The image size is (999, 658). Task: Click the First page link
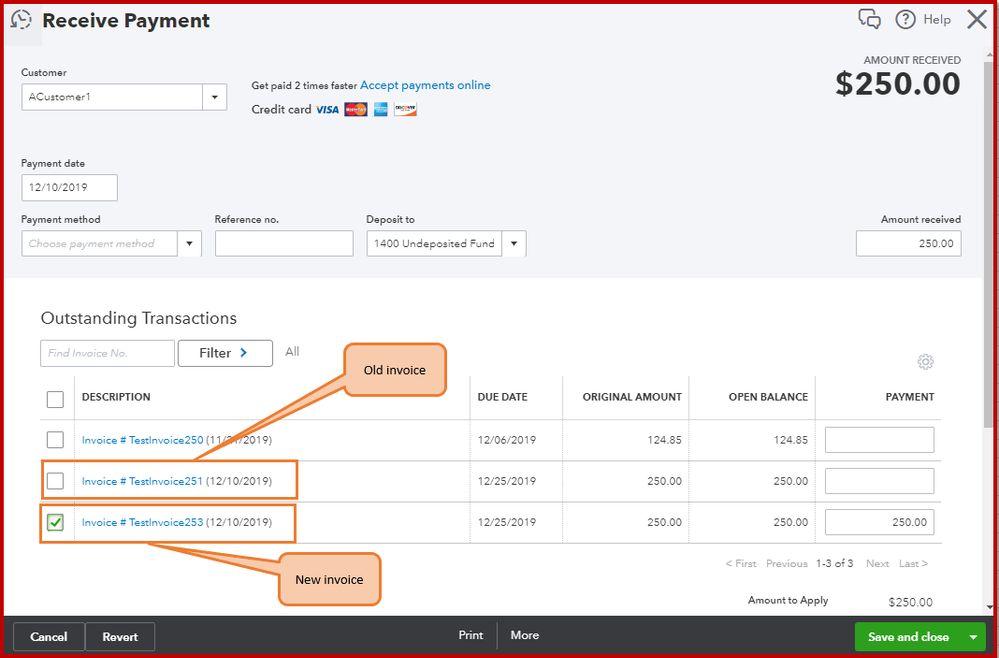coord(740,563)
